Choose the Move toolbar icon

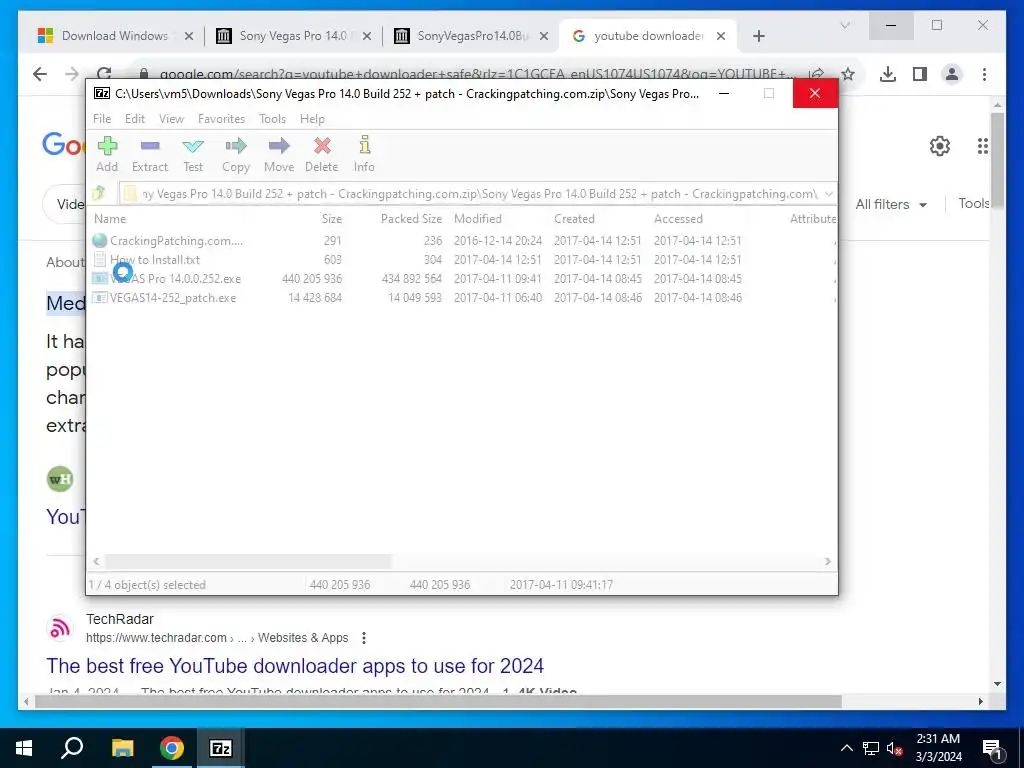(x=279, y=146)
